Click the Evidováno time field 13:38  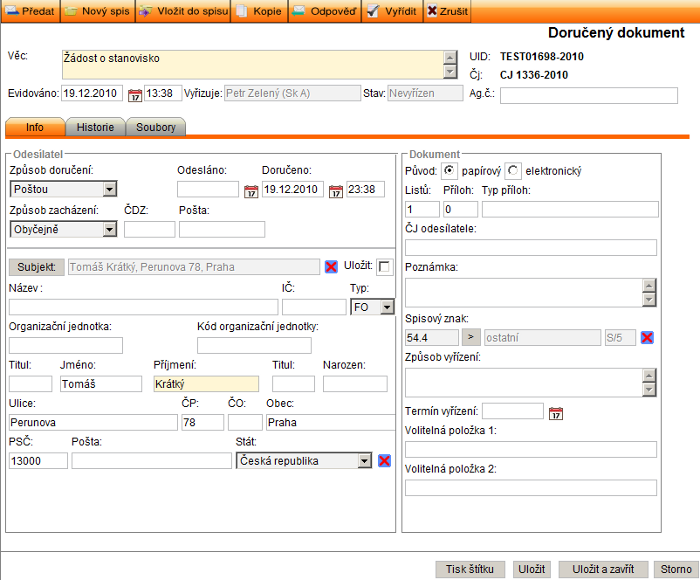[163, 93]
